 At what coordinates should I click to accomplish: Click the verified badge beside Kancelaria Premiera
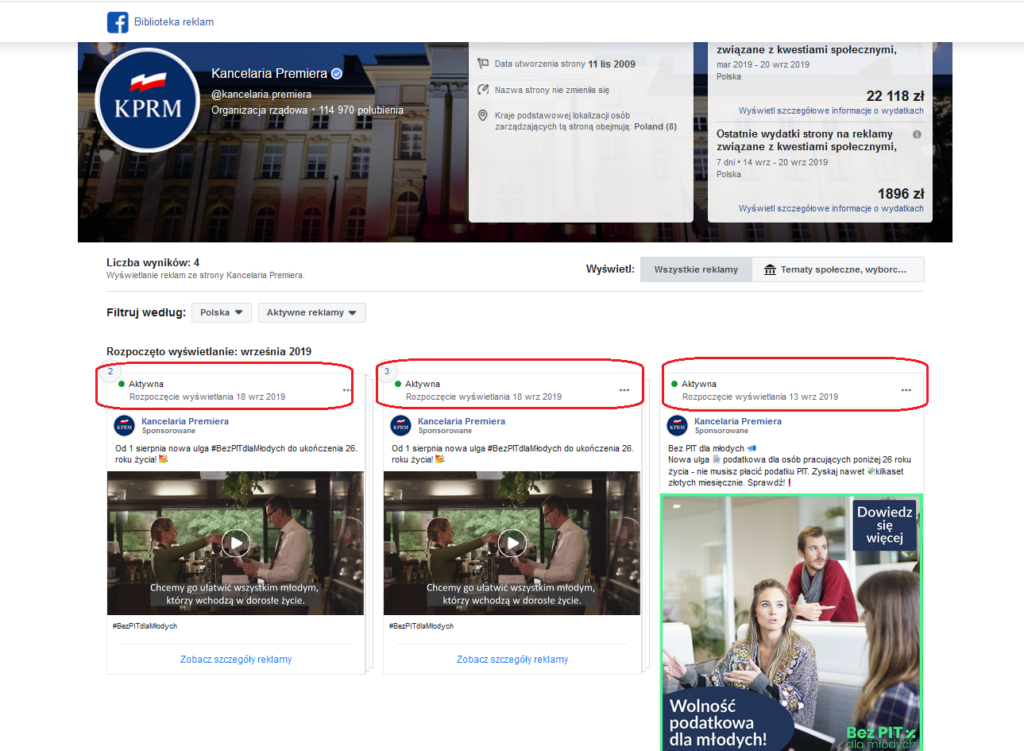337,74
